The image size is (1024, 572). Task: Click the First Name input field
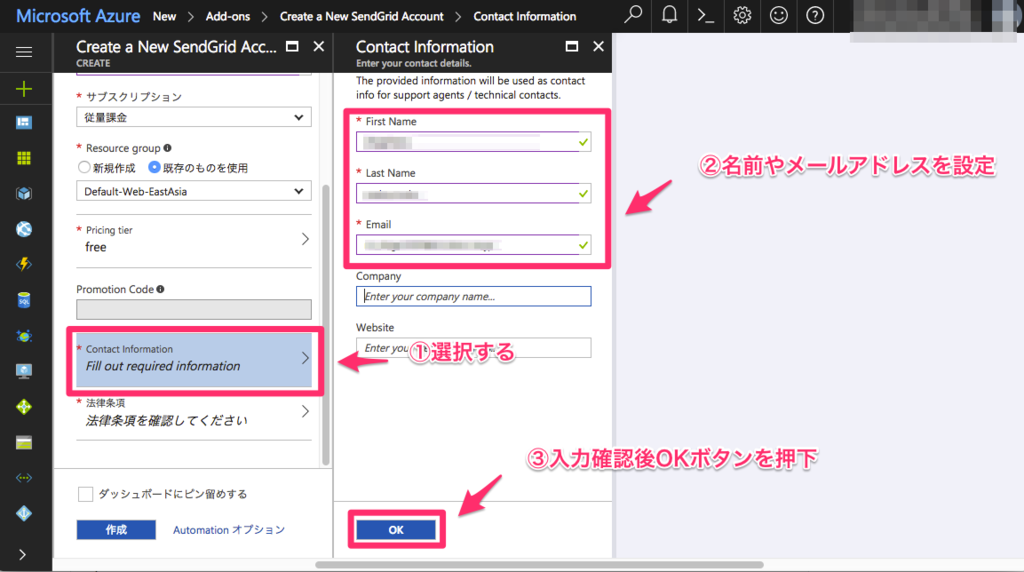click(473, 142)
